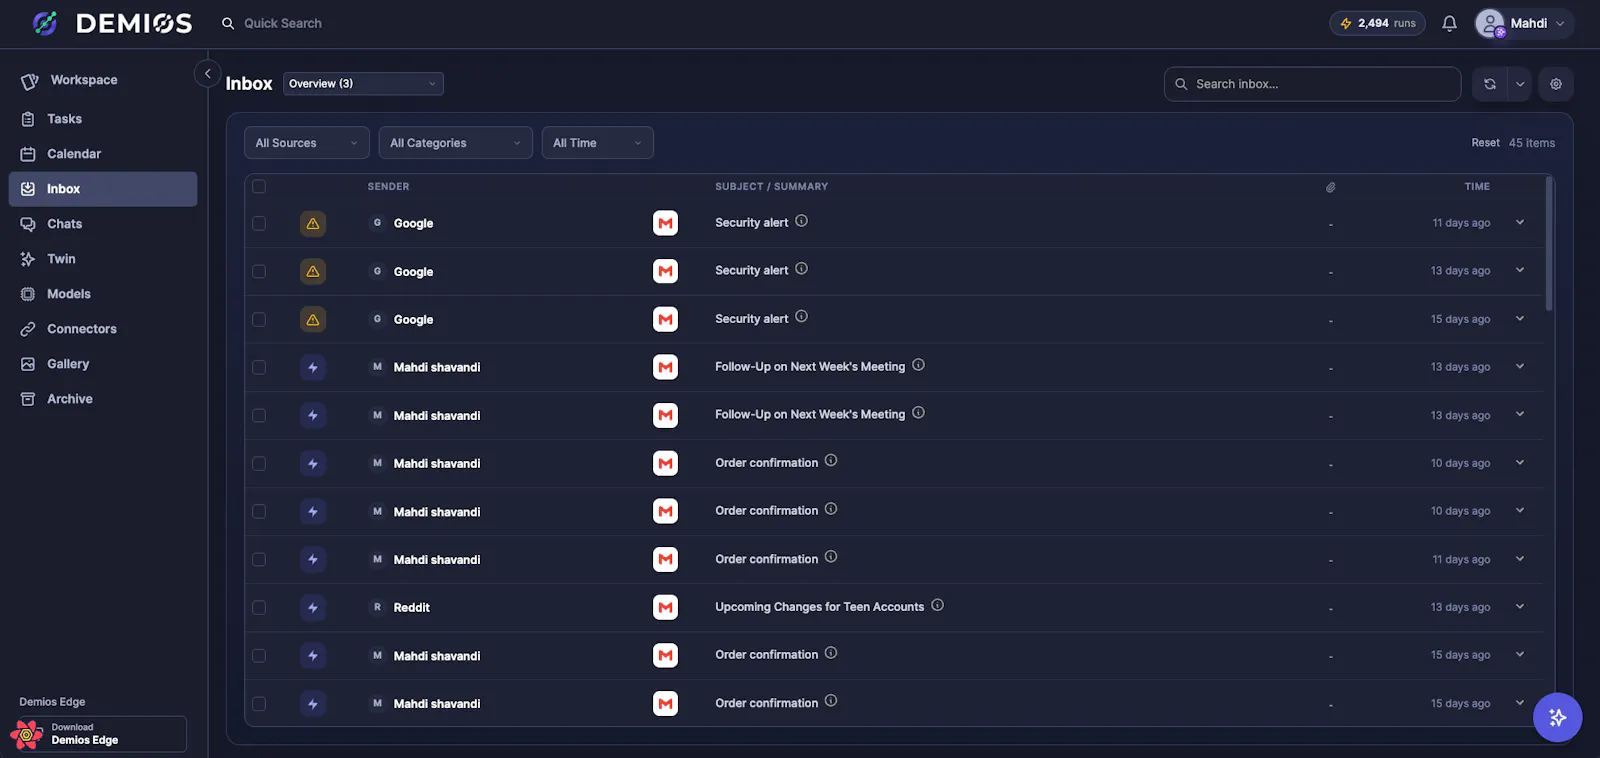Open the All Time filter
1600x758 pixels.
point(598,143)
